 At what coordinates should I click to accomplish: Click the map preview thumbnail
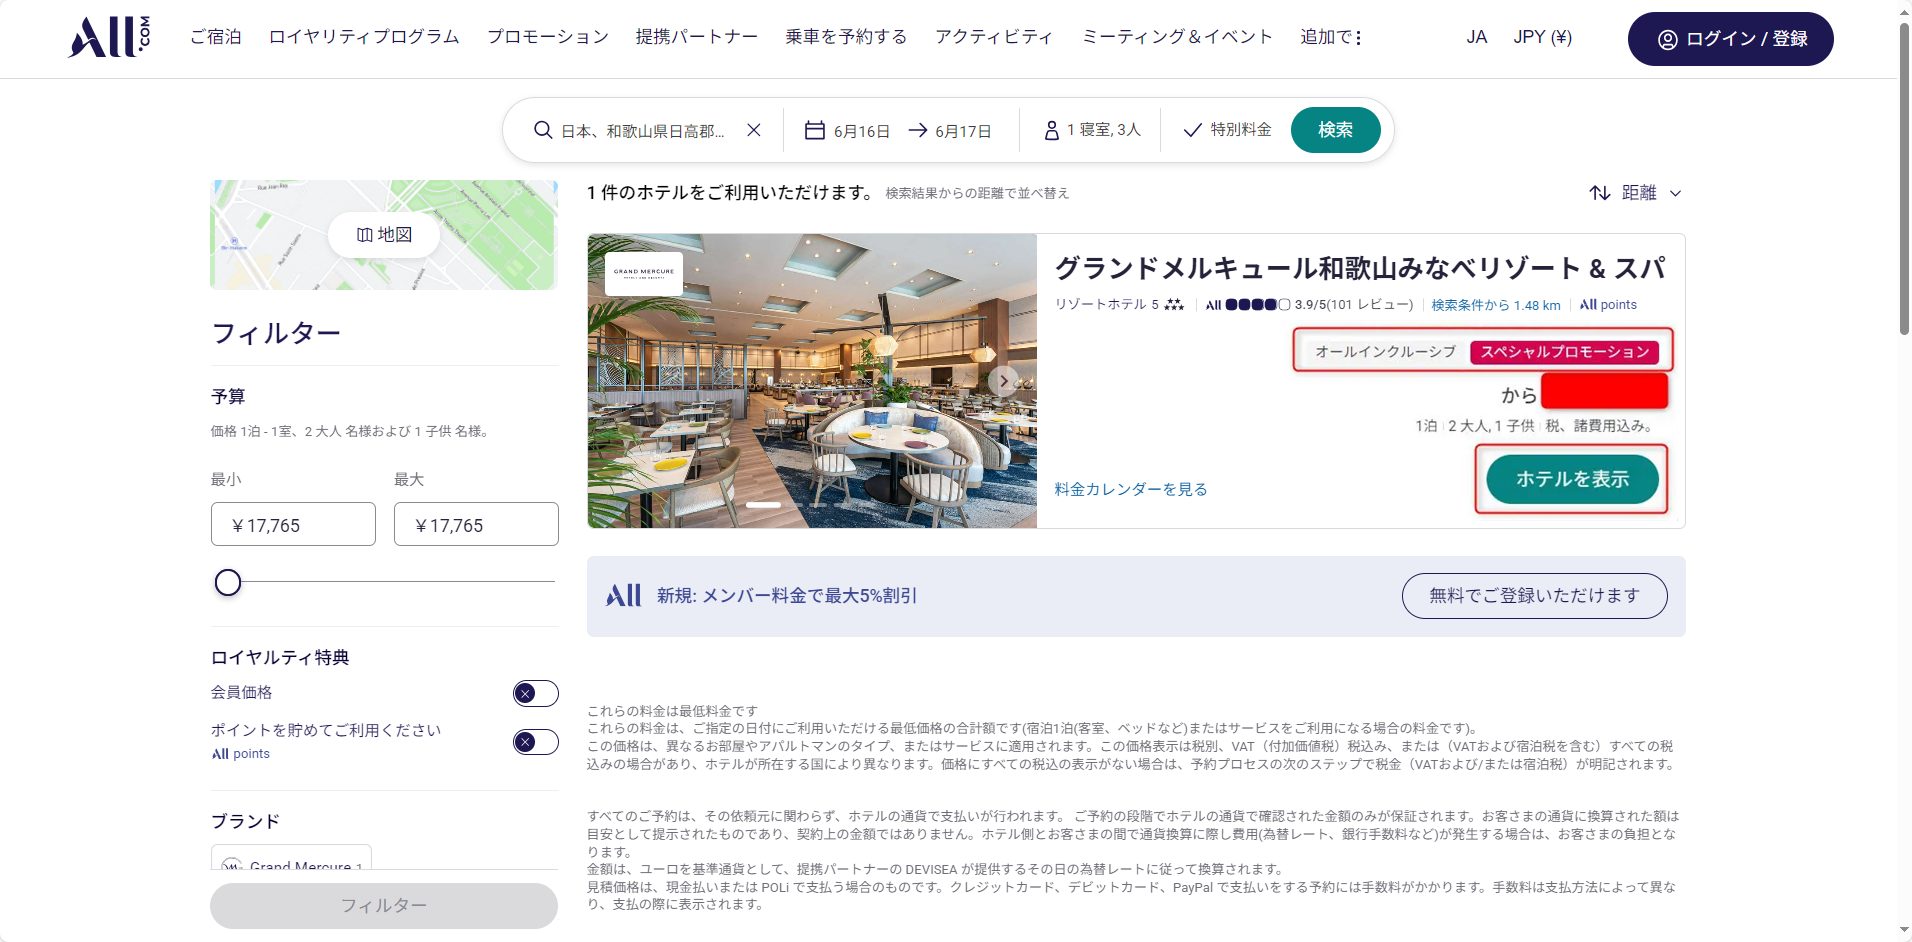[x=384, y=235]
